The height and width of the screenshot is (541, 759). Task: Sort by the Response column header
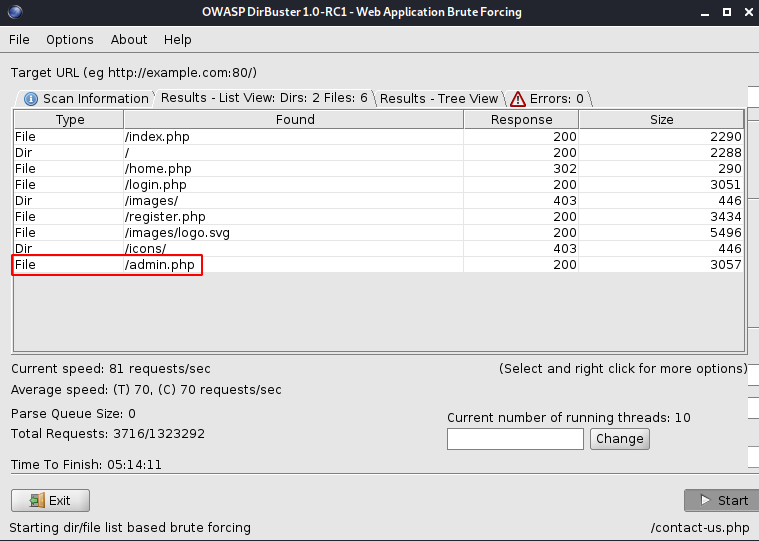click(x=521, y=120)
